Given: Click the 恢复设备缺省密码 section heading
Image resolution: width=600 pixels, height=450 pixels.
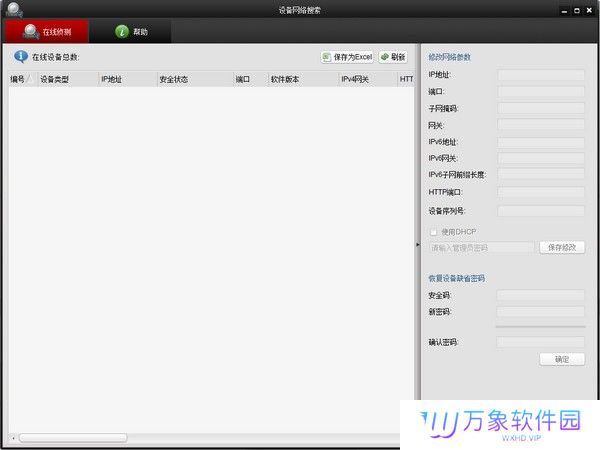Looking at the screenshot, I should pyautogui.click(x=457, y=278).
